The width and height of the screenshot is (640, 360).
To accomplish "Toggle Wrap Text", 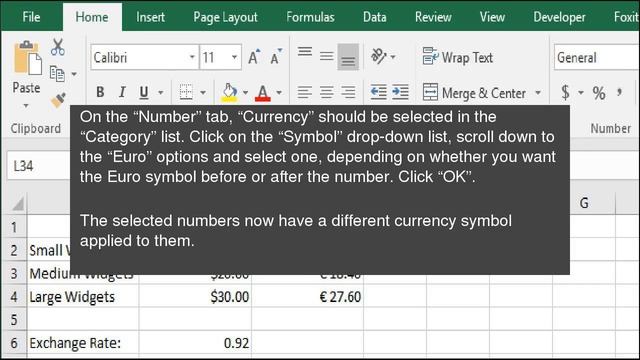I will point(458,58).
